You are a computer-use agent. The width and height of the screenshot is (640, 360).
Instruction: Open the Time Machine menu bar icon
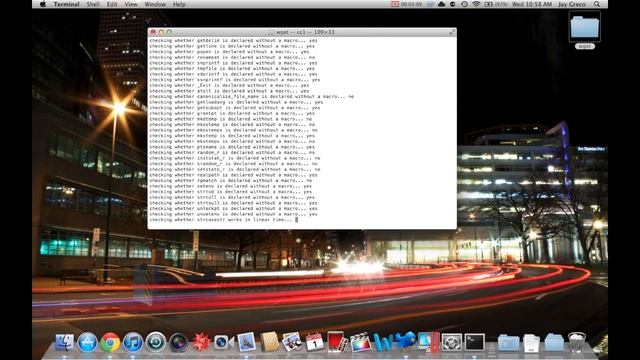(x=464, y=4)
